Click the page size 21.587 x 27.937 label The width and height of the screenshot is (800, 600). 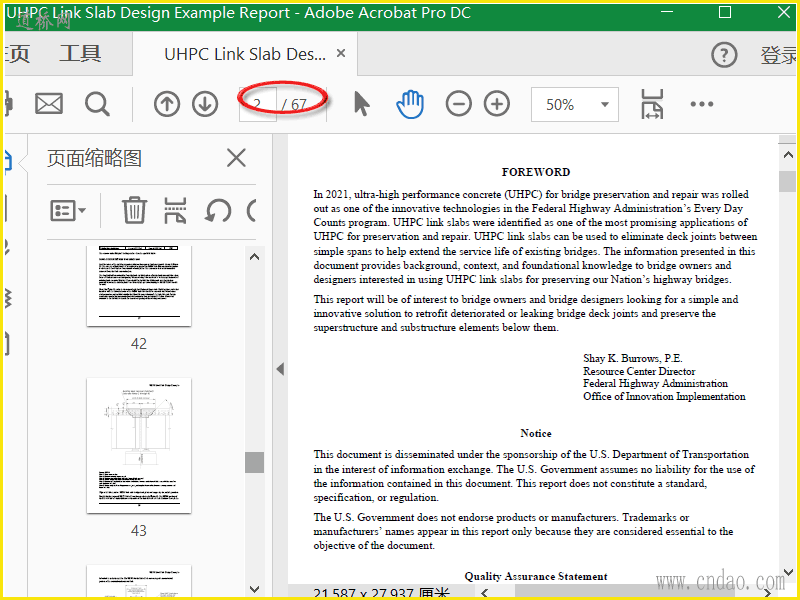382,593
